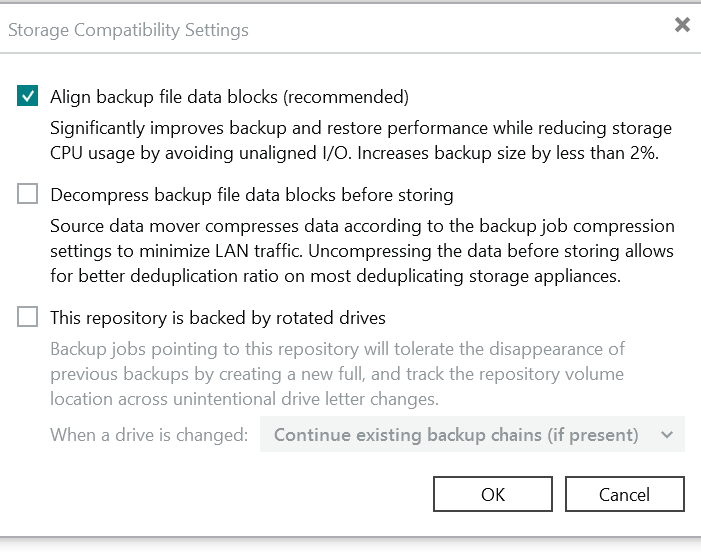Click the "Storage Compatibility Settings" title text
The image size is (701, 555).
tap(128, 30)
